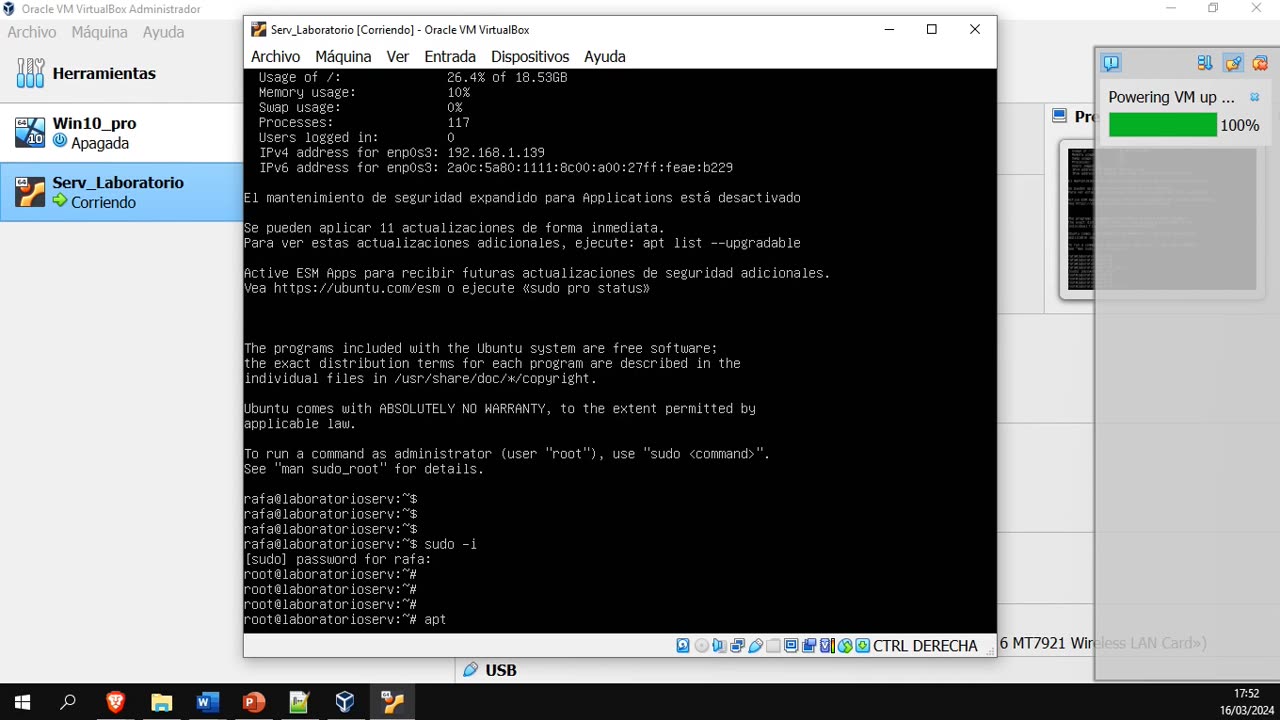Image resolution: width=1280 pixels, height=720 pixels.
Task: Open the Dispositivos menu
Action: coord(530,57)
